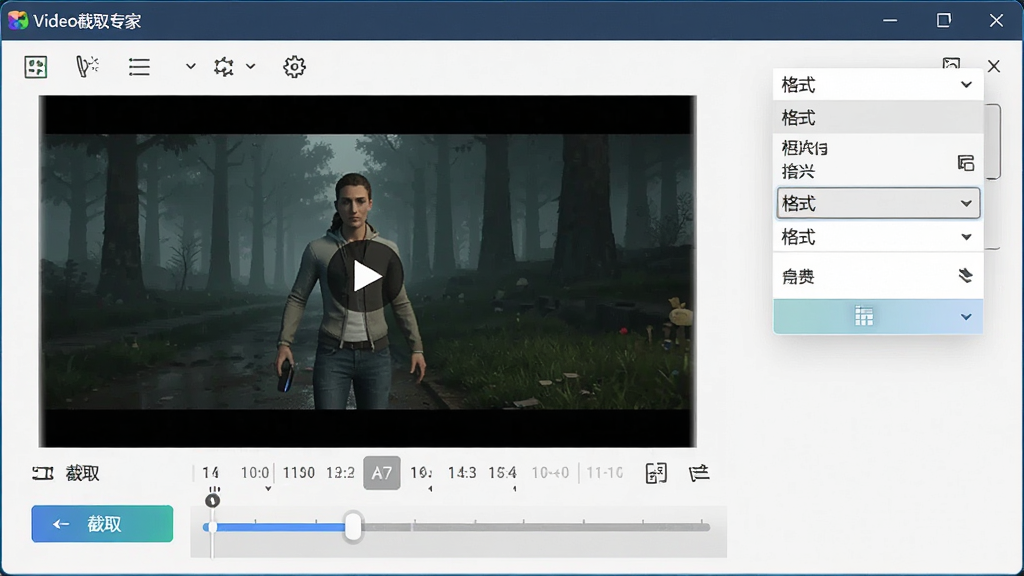
Task: Close the side panel with the X icon
Action: [994, 66]
